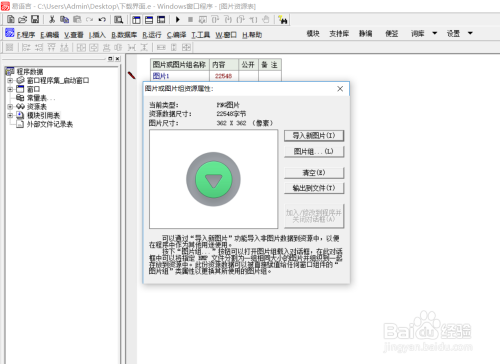Open the H.帮助 menu
Viewport: 500px width, 364px height.
(252, 35)
